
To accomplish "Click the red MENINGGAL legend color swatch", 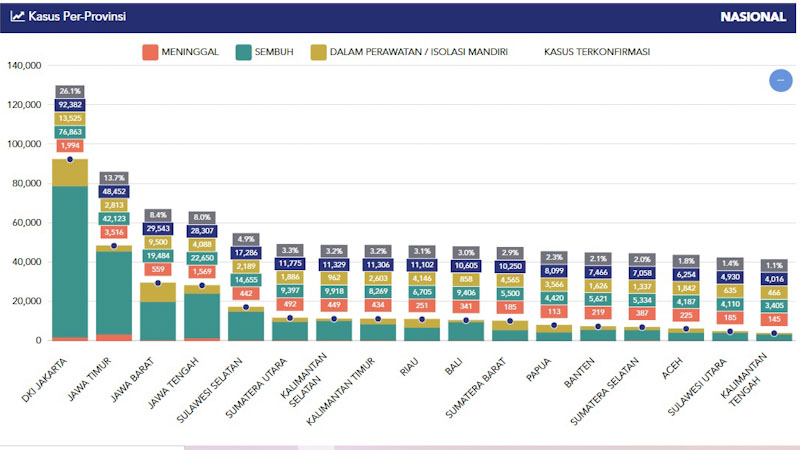I will 151,51.
